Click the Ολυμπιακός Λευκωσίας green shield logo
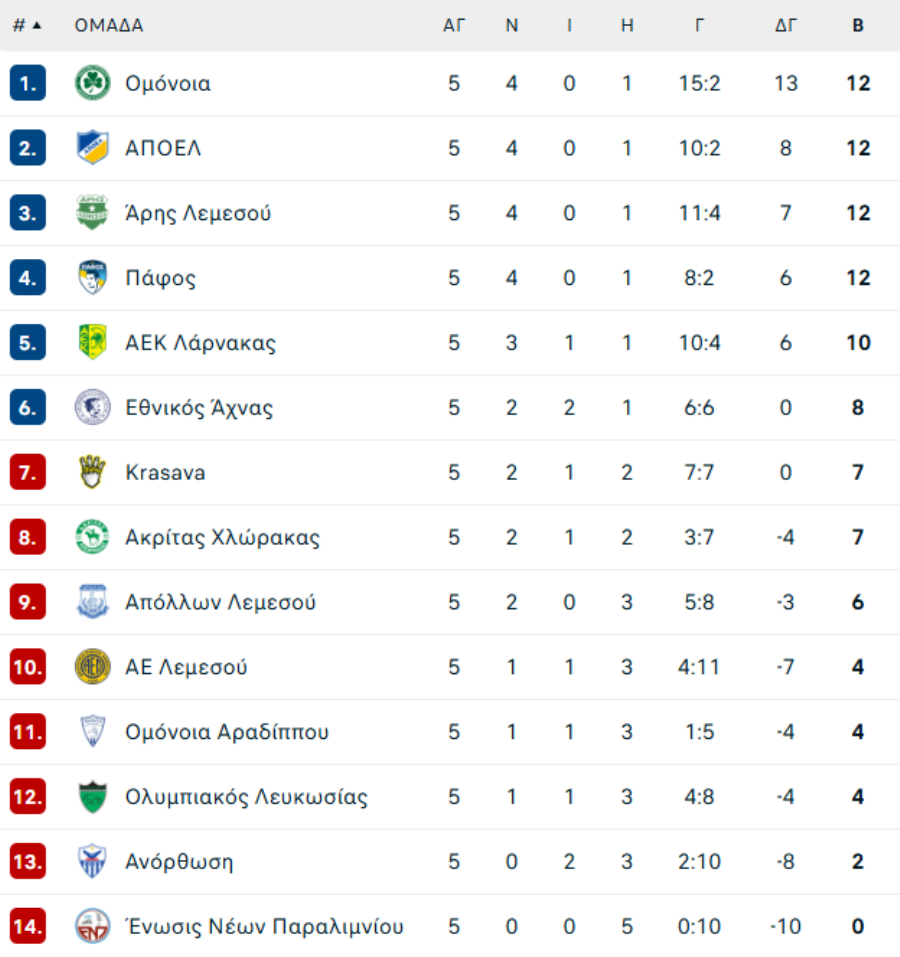 pos(92,796)
